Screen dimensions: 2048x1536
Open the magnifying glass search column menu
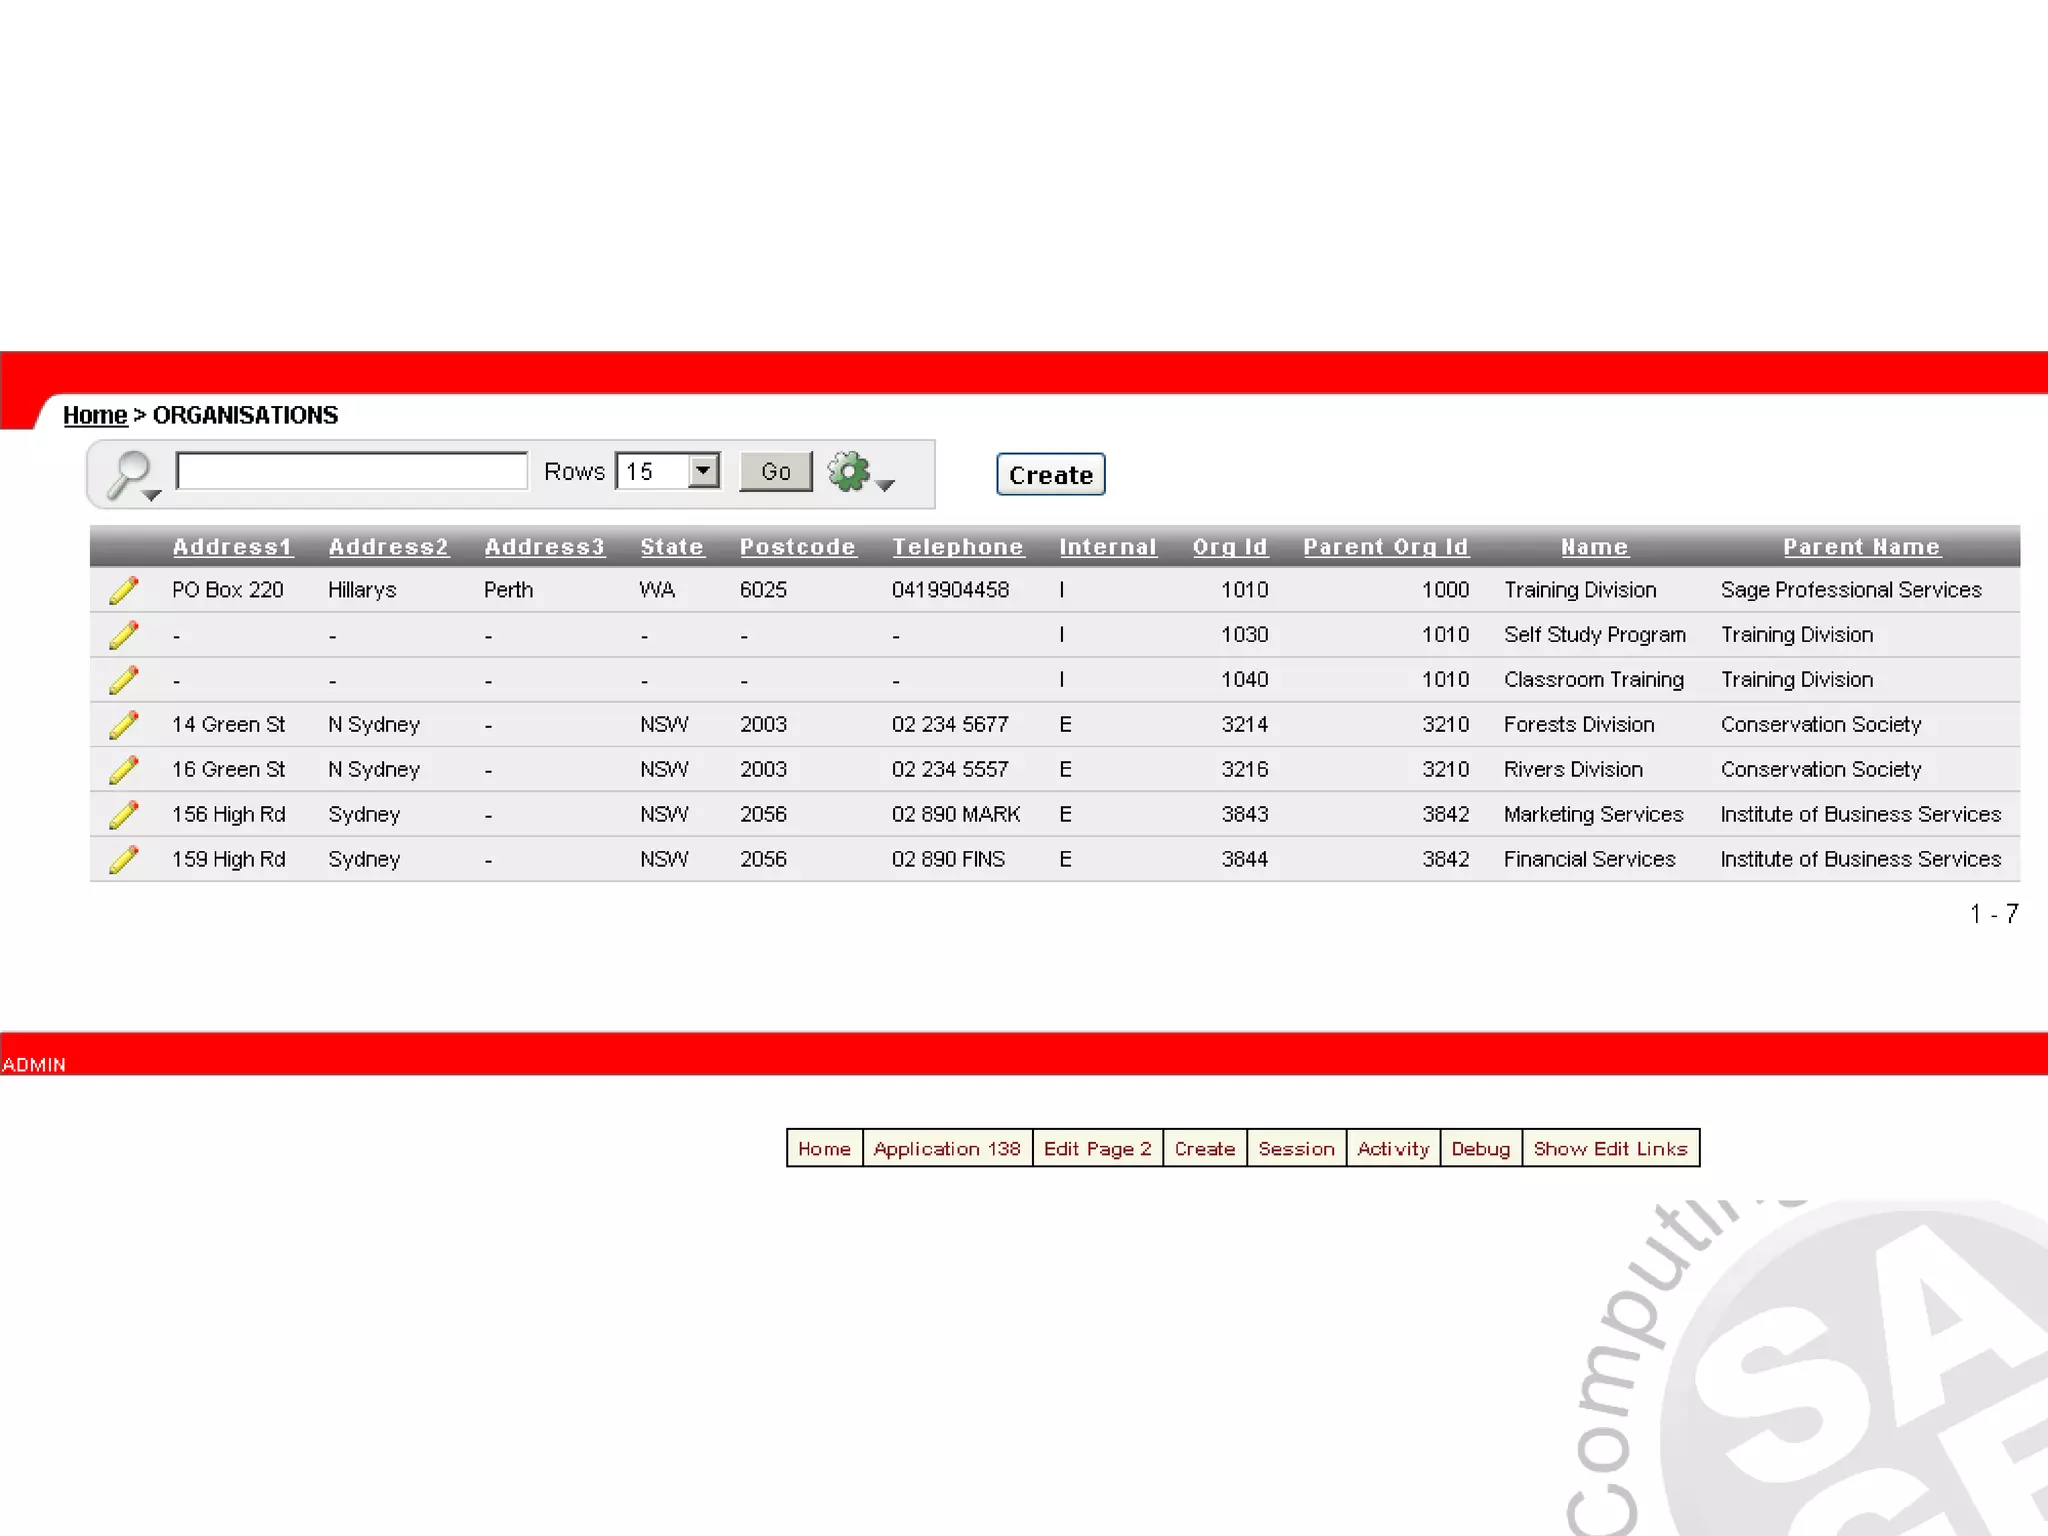click(134, 475)
